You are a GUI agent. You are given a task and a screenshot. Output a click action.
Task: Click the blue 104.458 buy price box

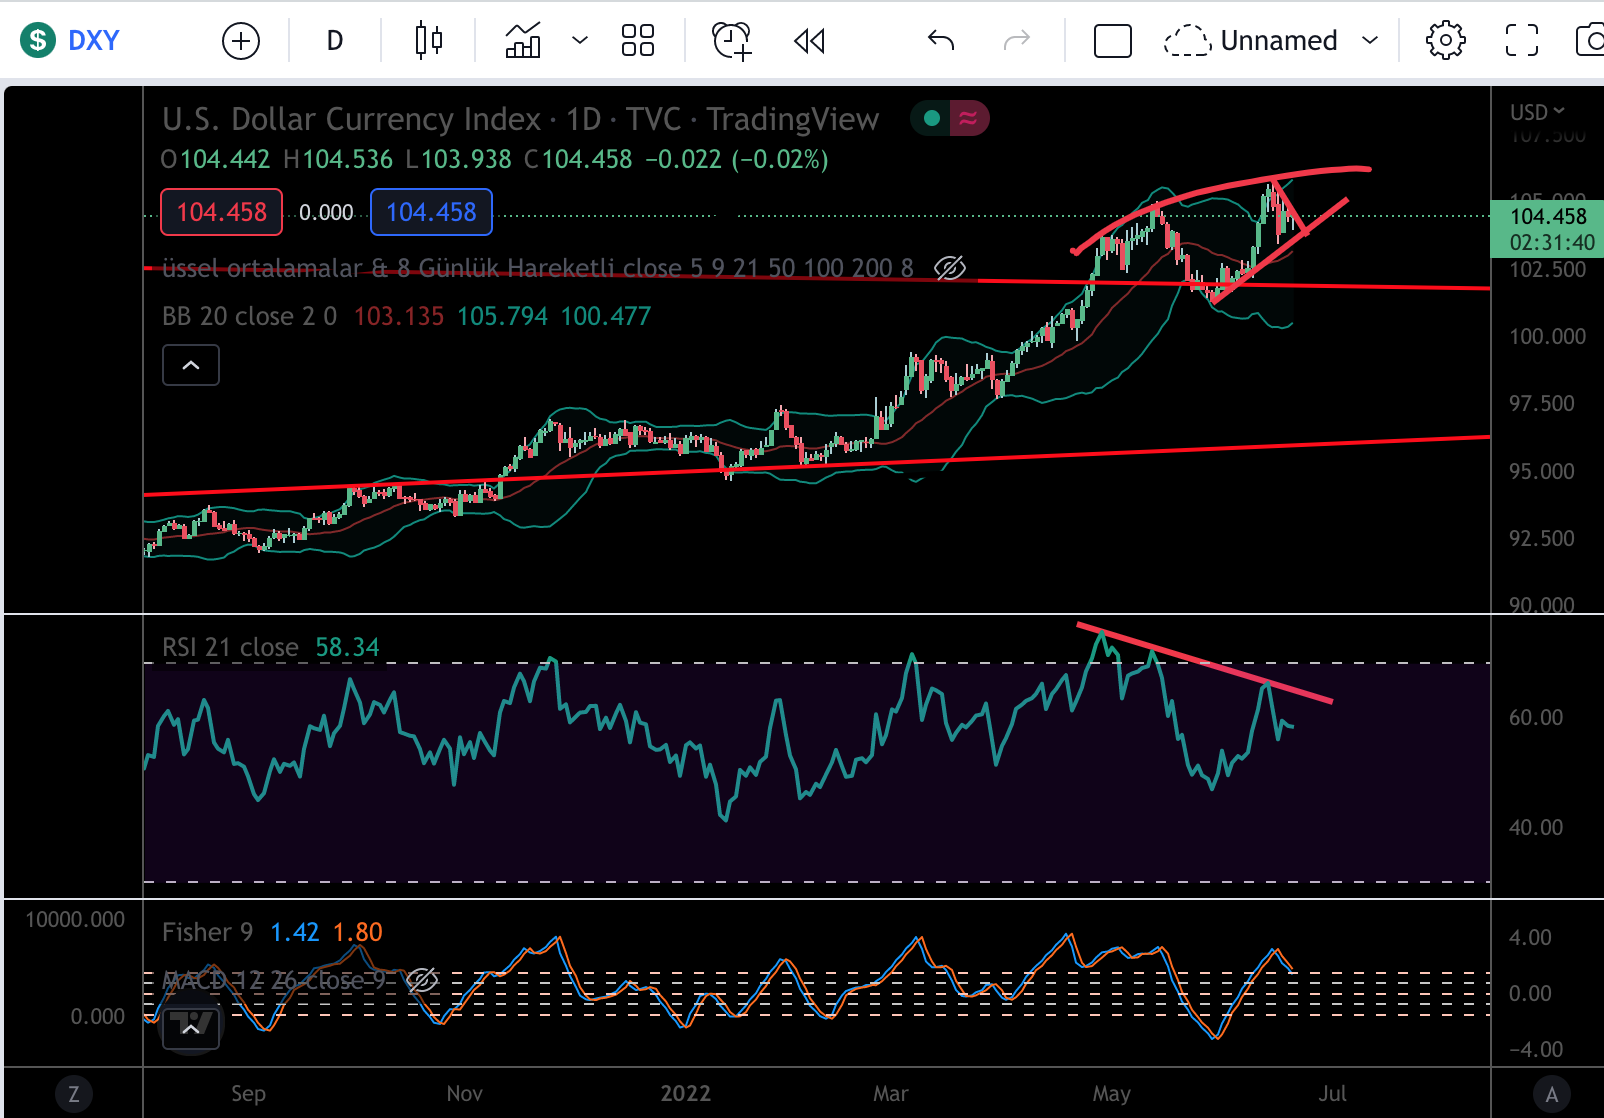431,212
